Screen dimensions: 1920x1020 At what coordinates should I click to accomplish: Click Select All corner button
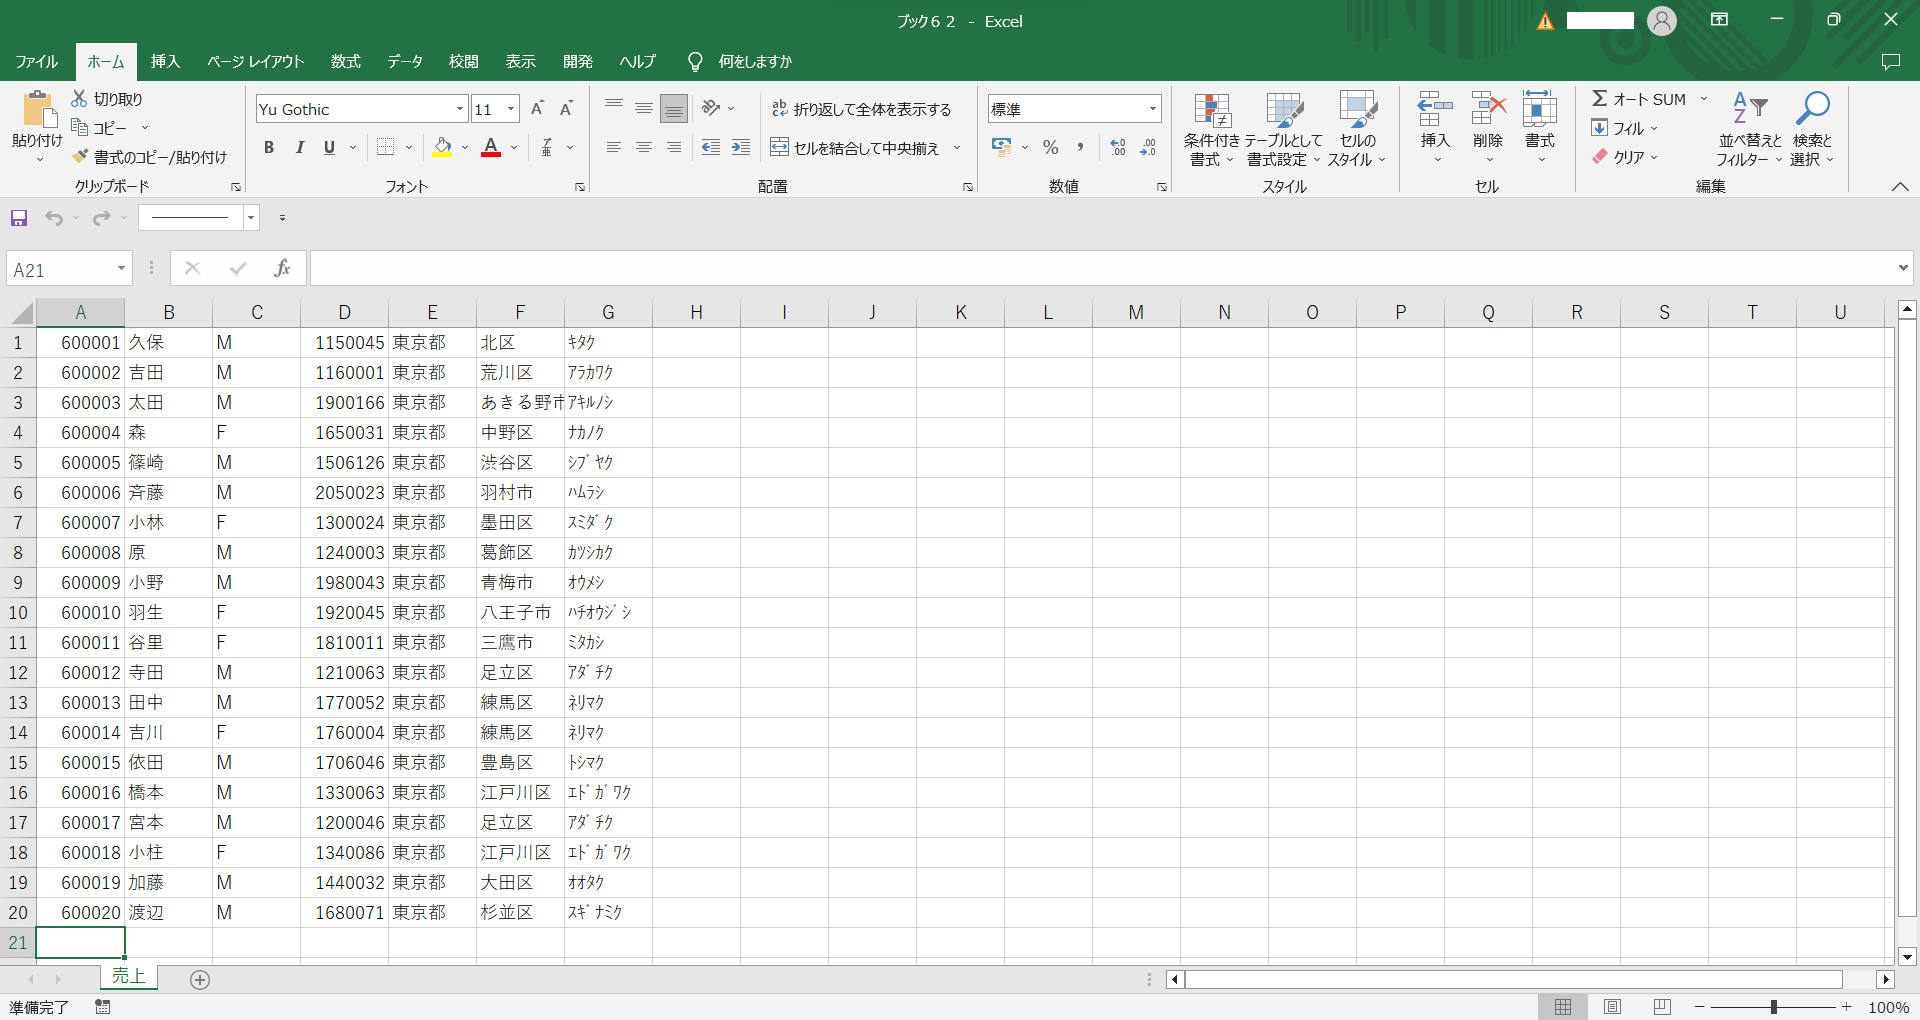pos(21,313)
